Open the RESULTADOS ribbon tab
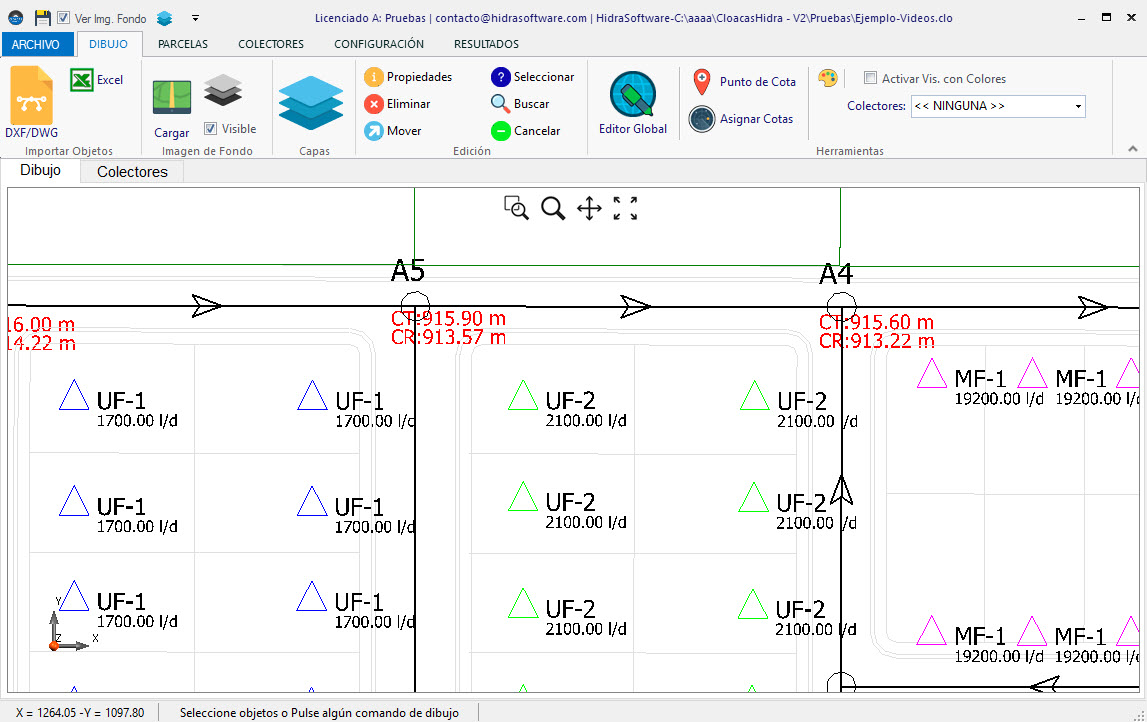This screenshot has width=1147, height=722. (486, 44)
